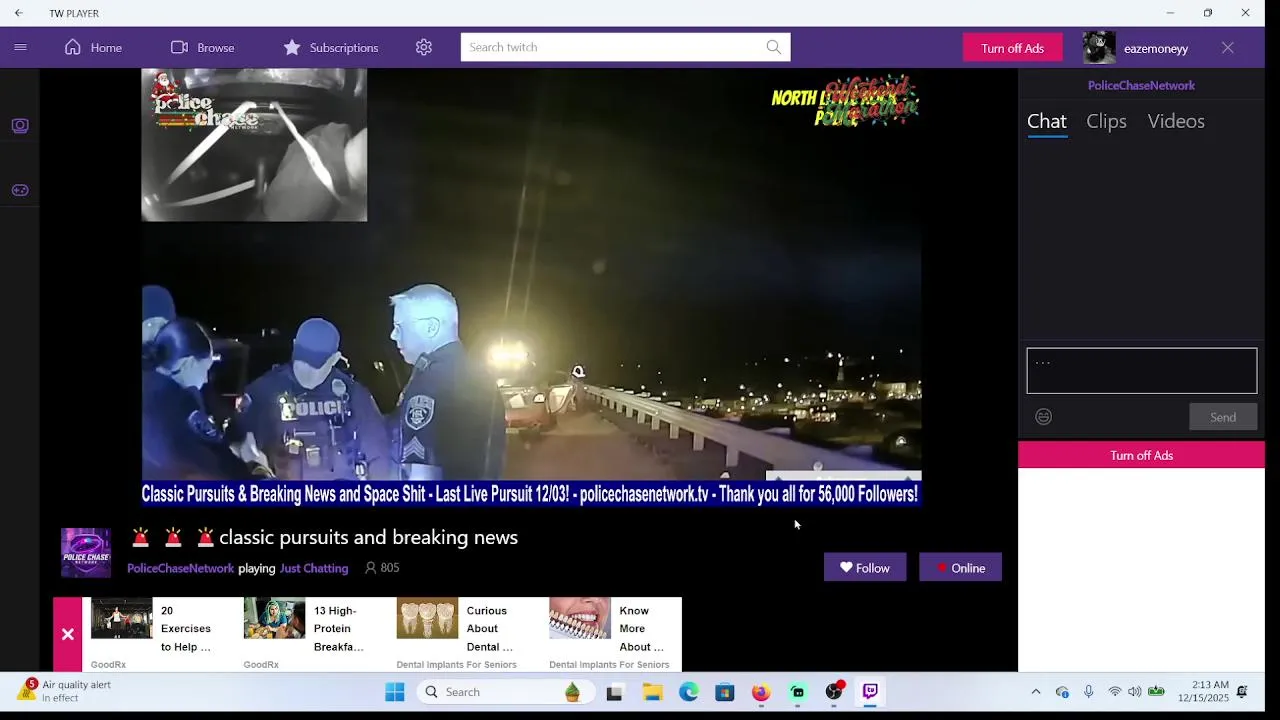Open the settings gear icon
The width and height of the screenshot is (1280, 720).
424,47
